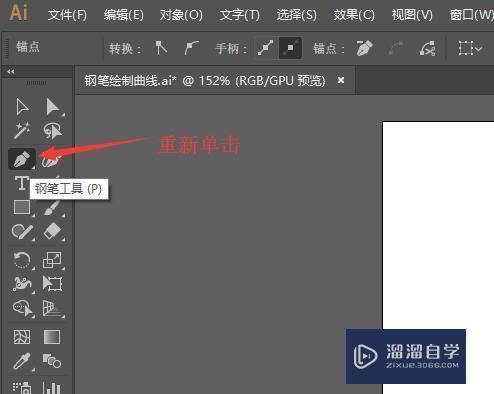
Task: Select the Gradient tool
Action: (x=52, y=337)
